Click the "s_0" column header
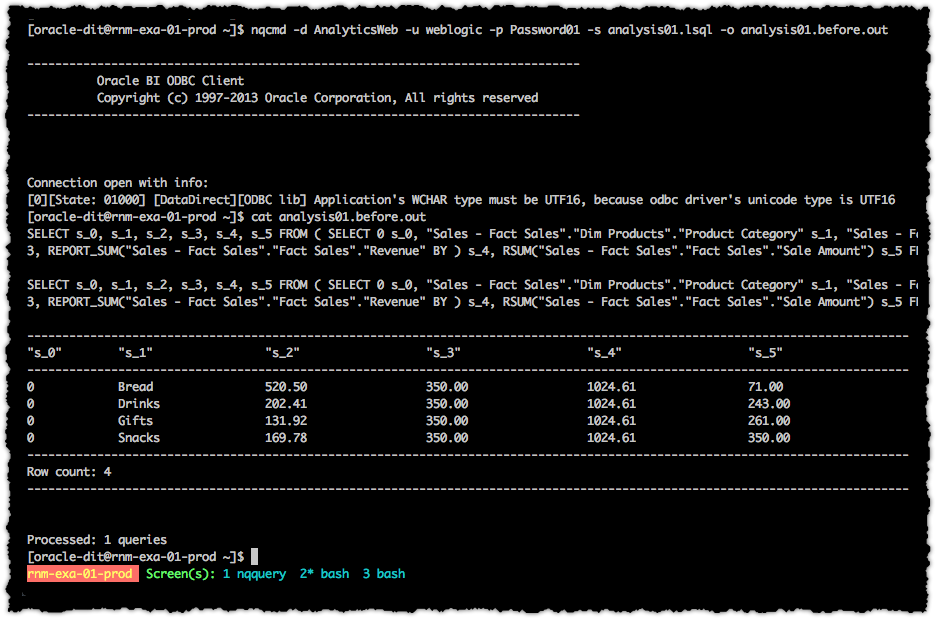936x618 pixels. click(45, 353)
